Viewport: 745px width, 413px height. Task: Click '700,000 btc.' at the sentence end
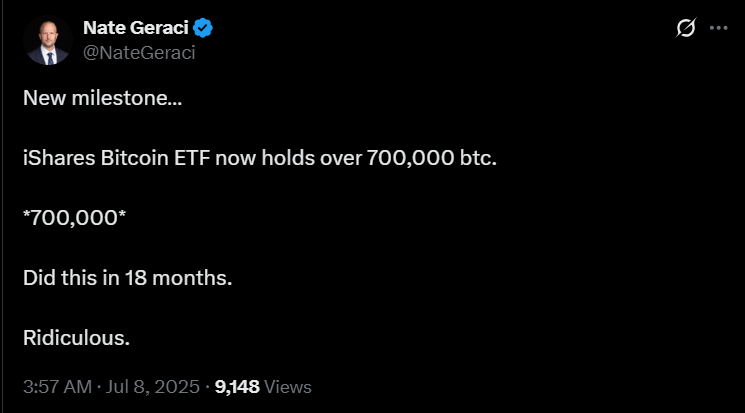click(x=431, y=158)
